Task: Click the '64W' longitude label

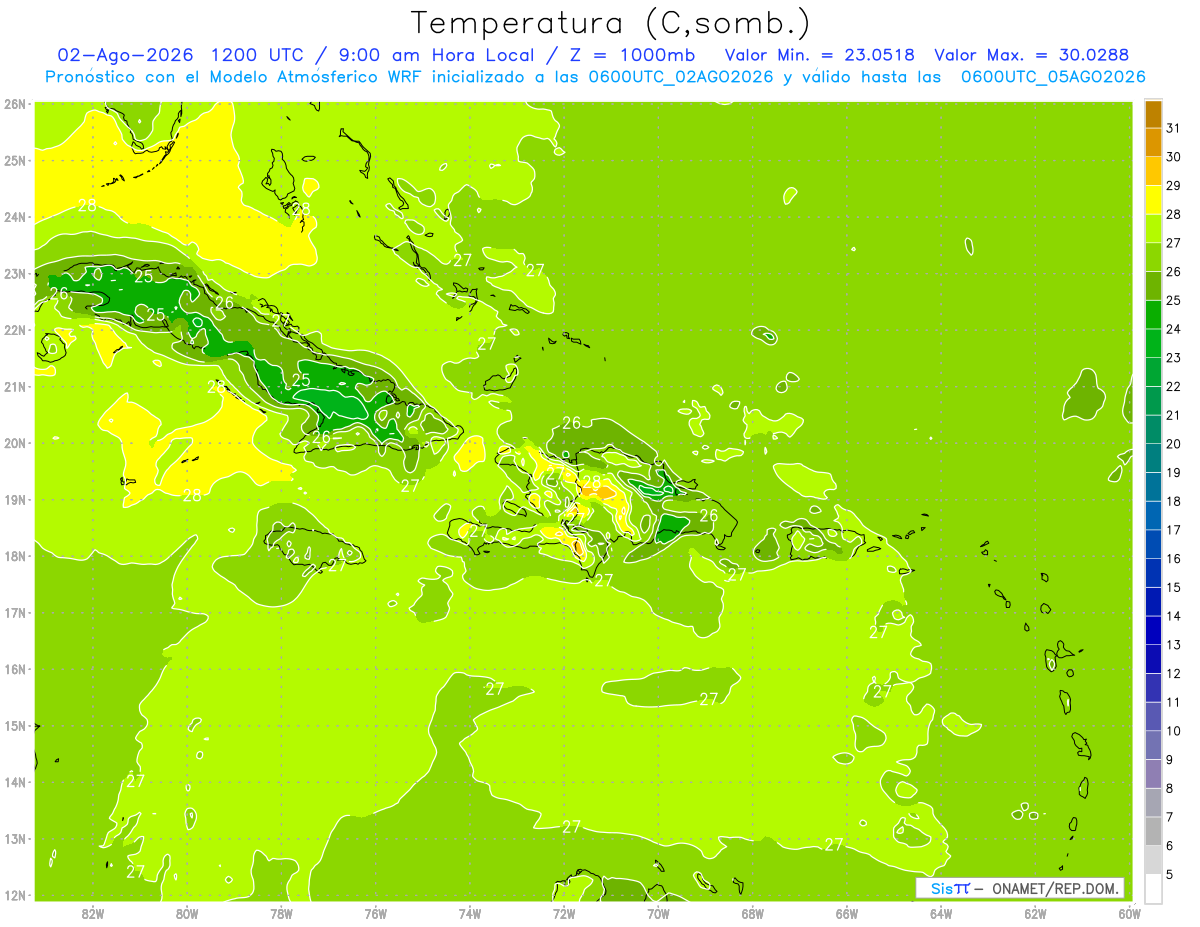Action: point(941,913)
